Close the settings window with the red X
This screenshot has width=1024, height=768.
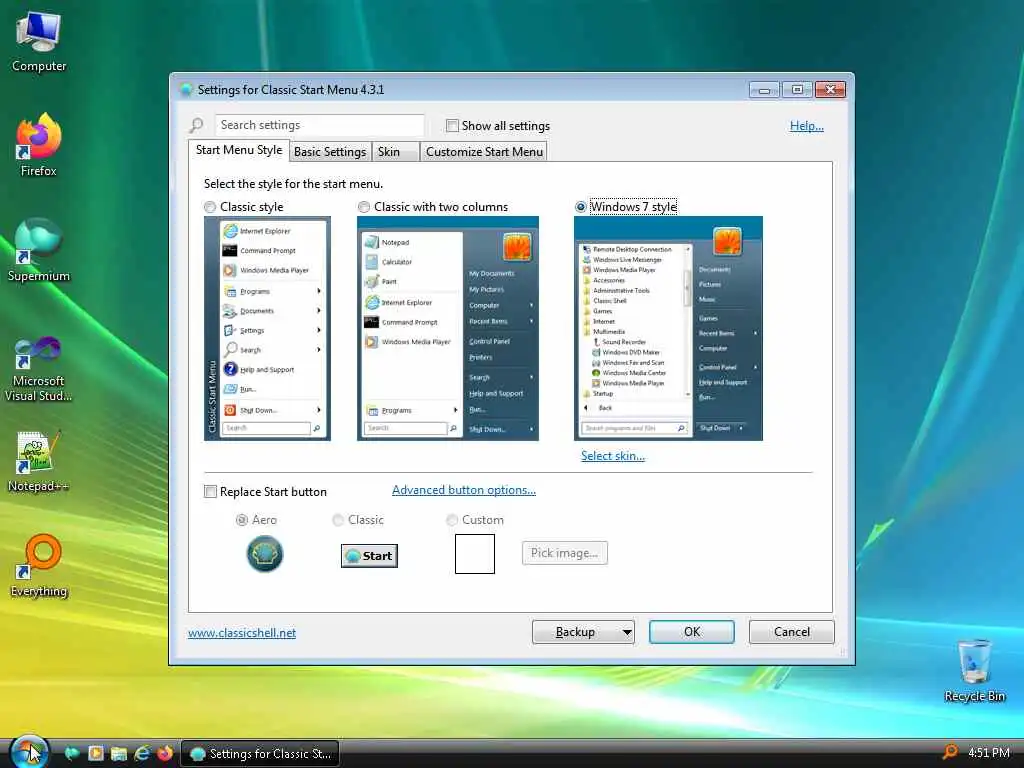pyautogui.click(x=830, y=89)
